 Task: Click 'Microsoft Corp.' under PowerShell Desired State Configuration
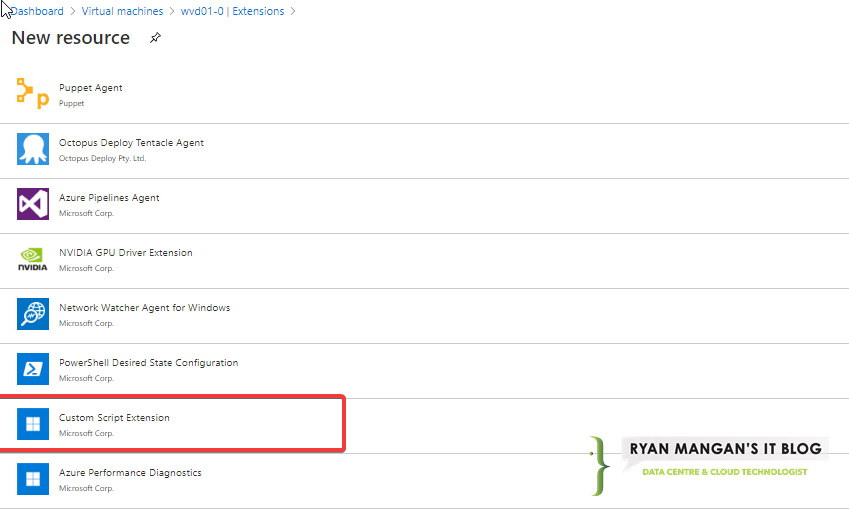click(86, 378)
